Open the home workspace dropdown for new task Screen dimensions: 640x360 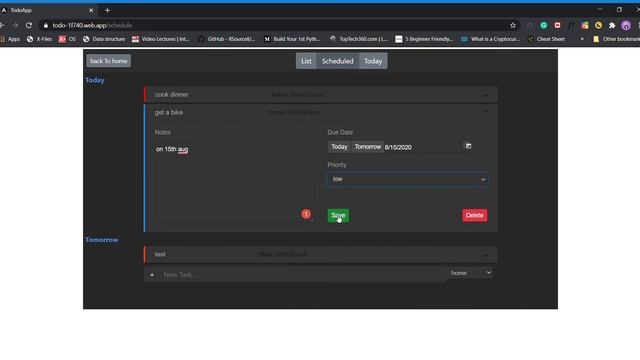[x=471, y=273]
